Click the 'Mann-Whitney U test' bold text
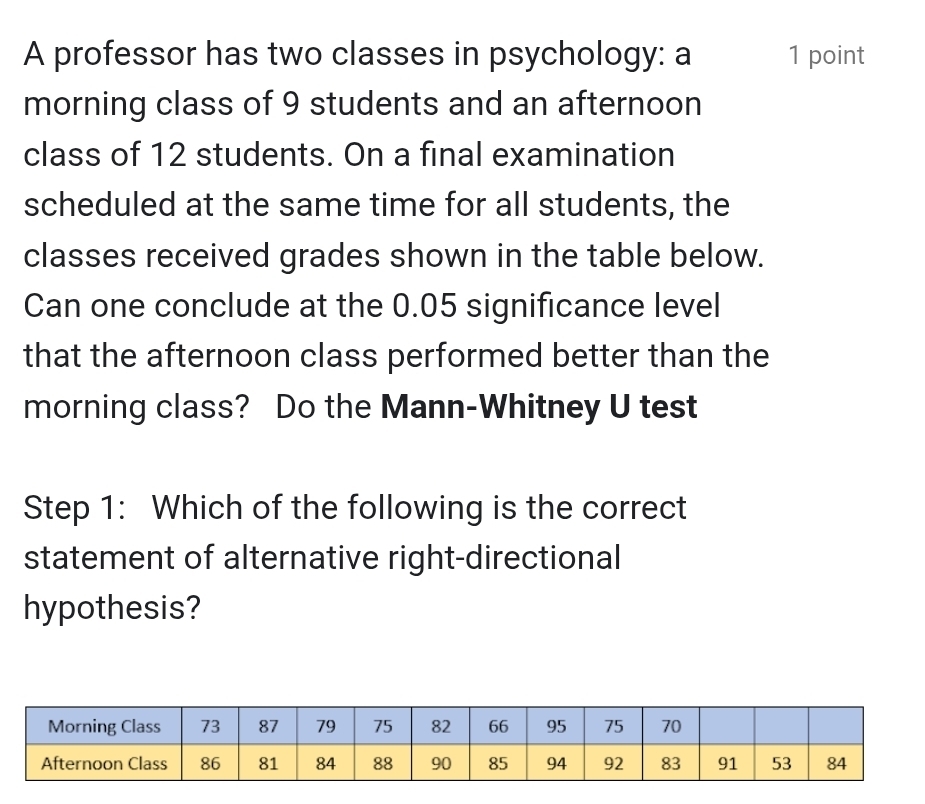 coord(539,406)
